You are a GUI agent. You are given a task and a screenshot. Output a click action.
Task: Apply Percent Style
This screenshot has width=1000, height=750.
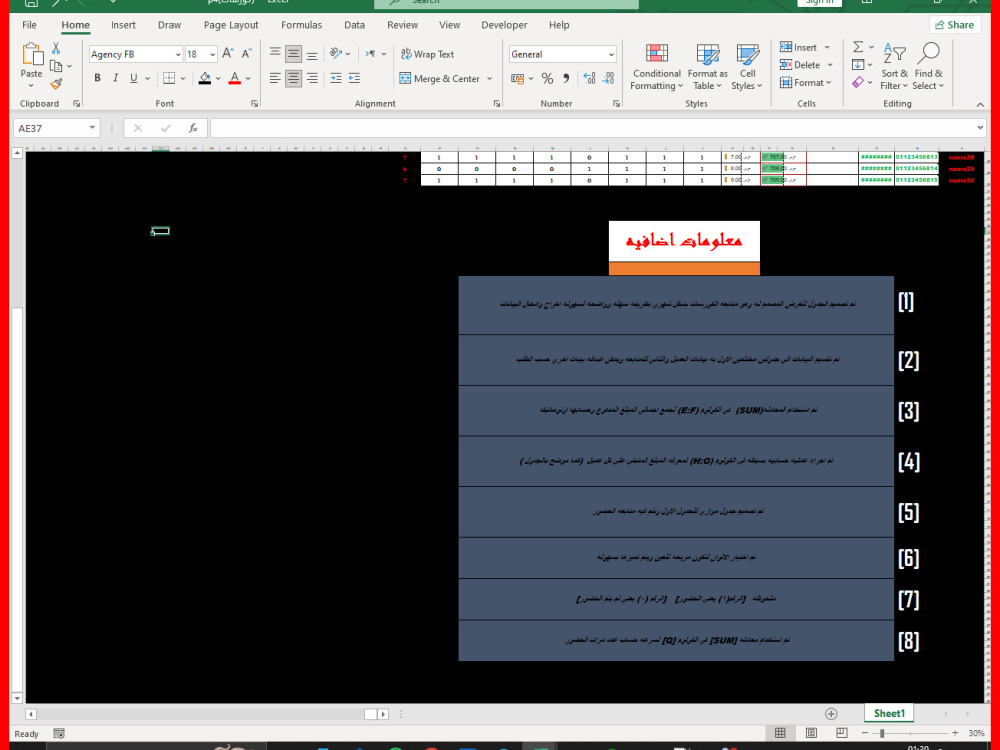[547, 78]
